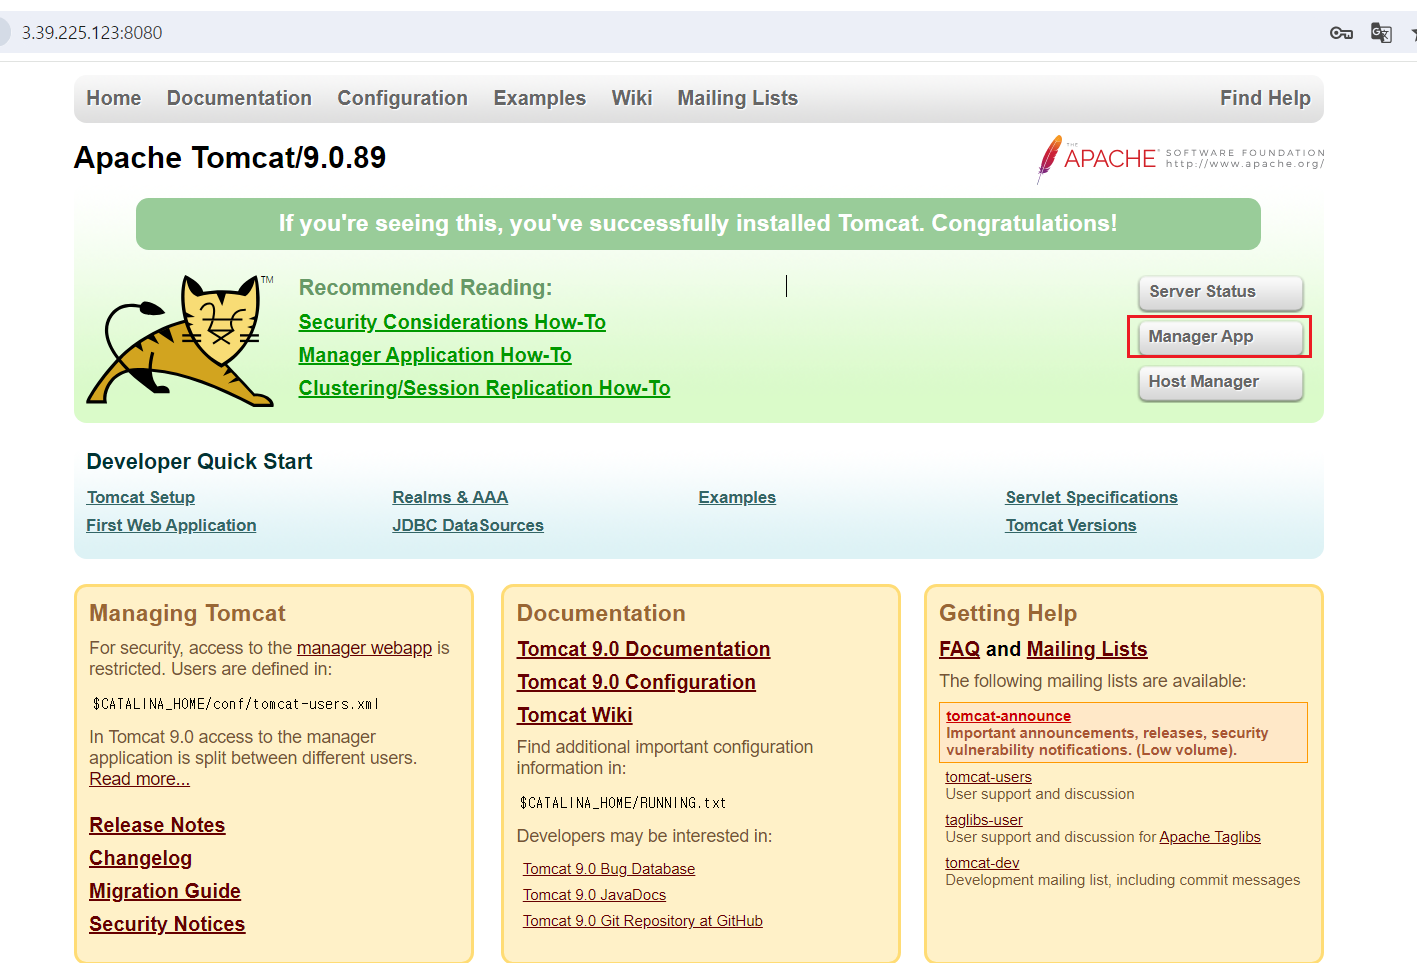The width and height of the screenshot is (1417, 979).
Task: Click the Server Status button
Action: pos(1220,292)
